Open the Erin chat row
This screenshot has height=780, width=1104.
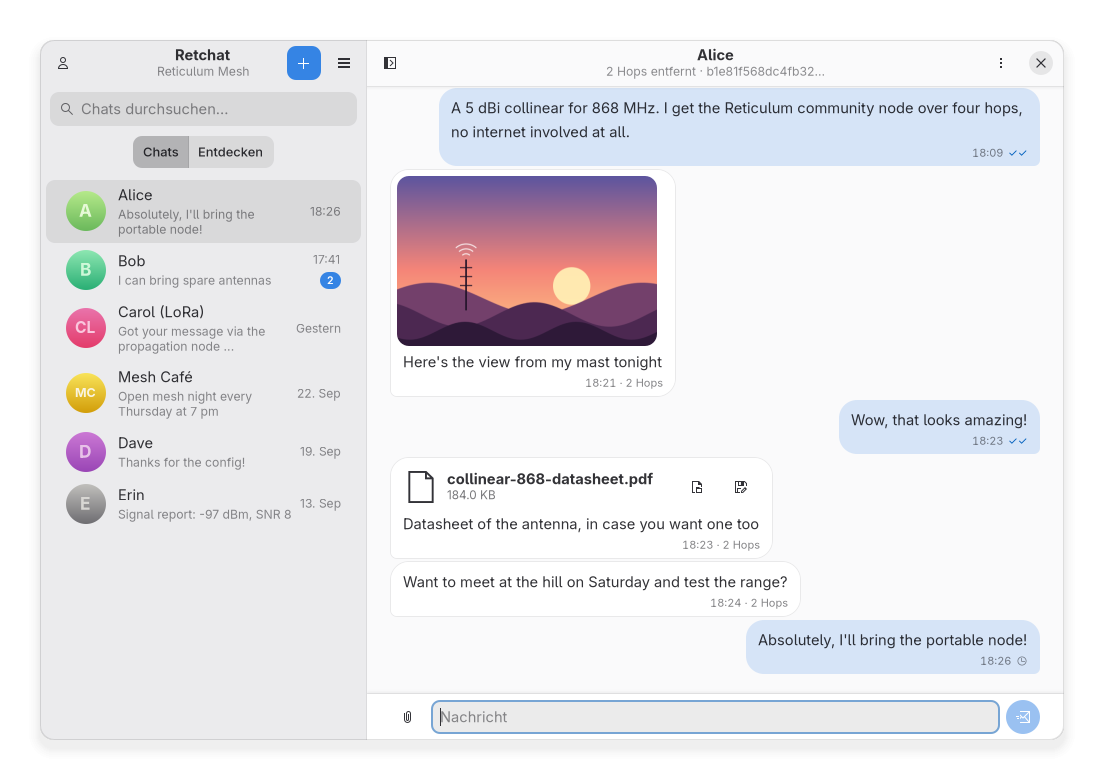click(x=203, y=504)
